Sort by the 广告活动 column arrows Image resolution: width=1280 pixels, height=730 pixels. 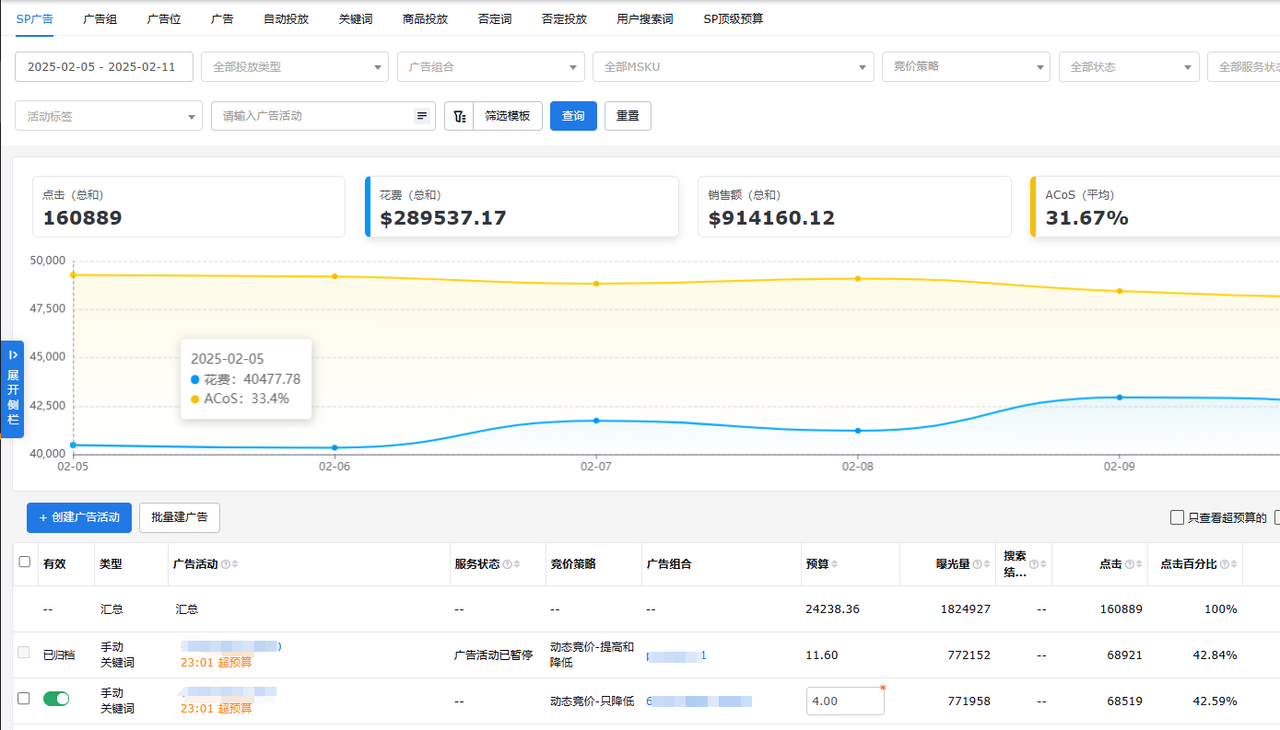(x=234, y=564)
